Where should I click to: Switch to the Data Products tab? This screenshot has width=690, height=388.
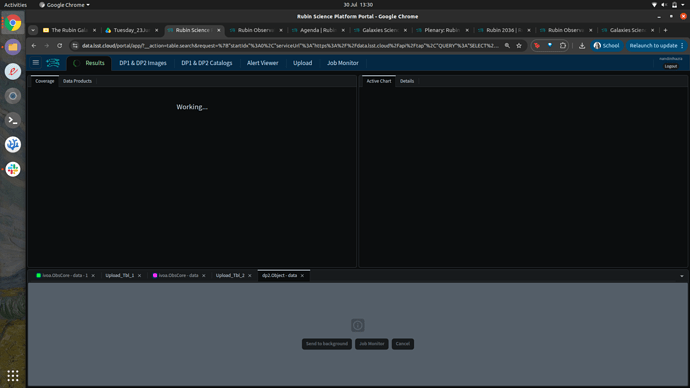(77, 81)
